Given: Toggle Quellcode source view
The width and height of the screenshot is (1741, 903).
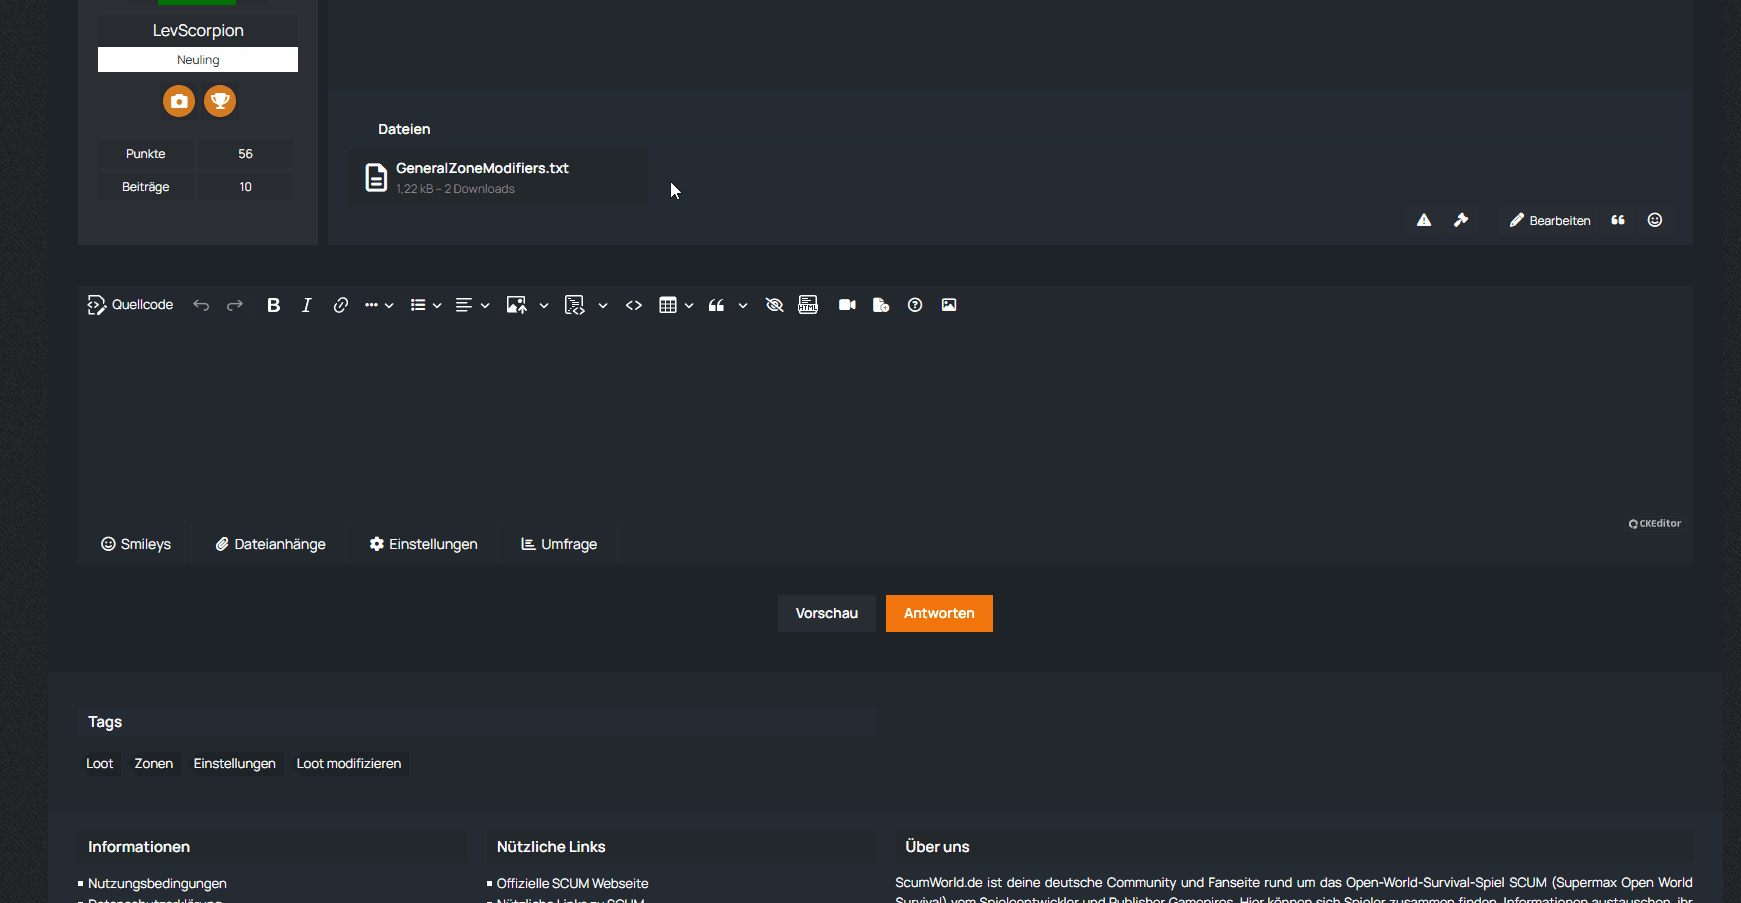Looking at the screenshot, I should pyautogui.click(x=131, y=305).
